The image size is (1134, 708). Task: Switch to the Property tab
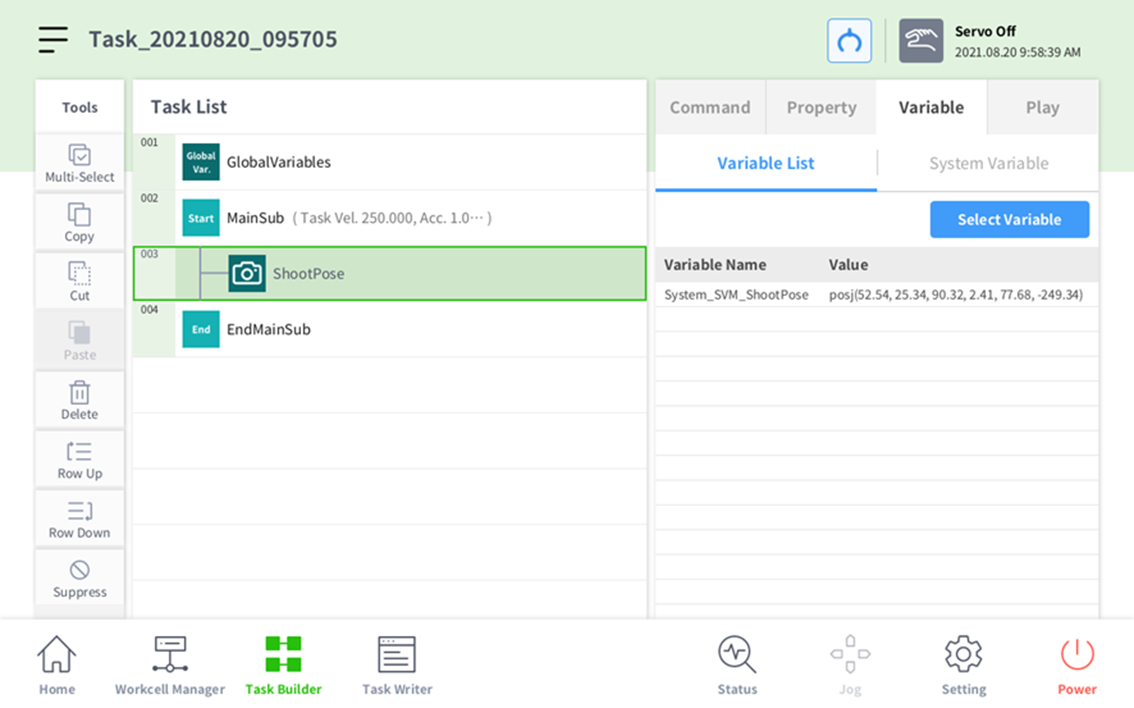(x=821, y=108)
